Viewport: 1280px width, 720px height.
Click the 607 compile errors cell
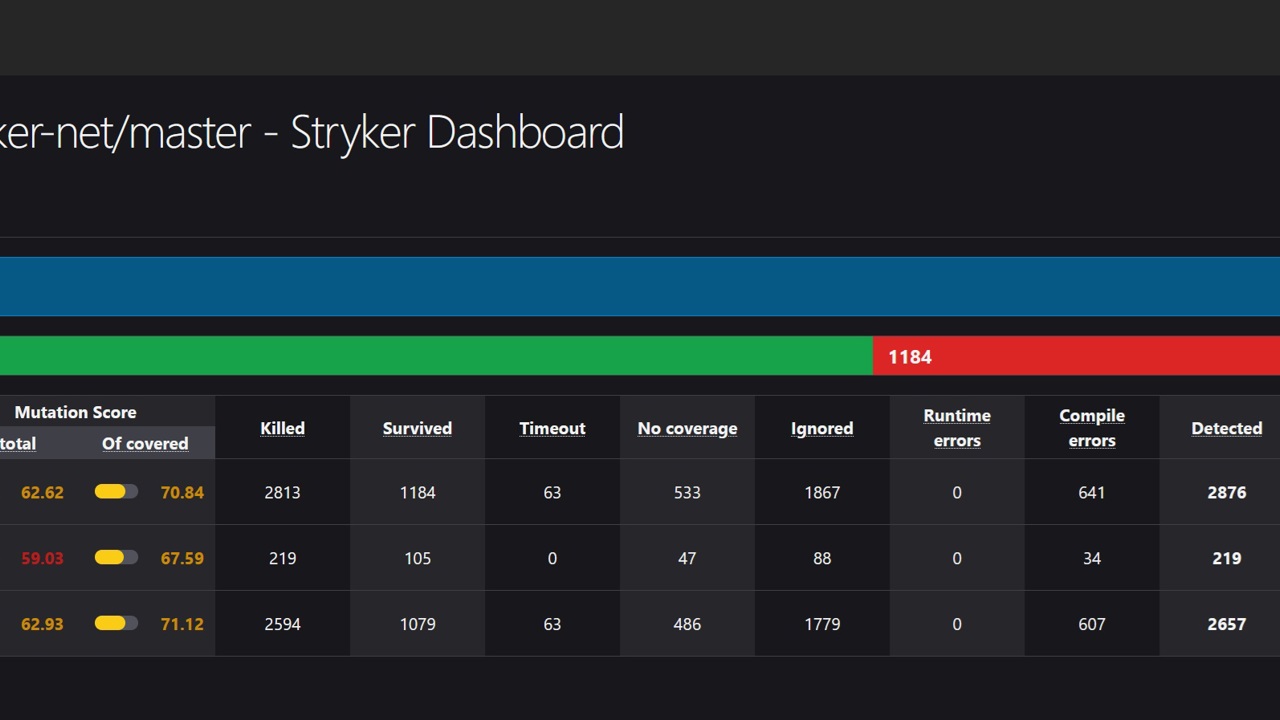(1092, 624)
